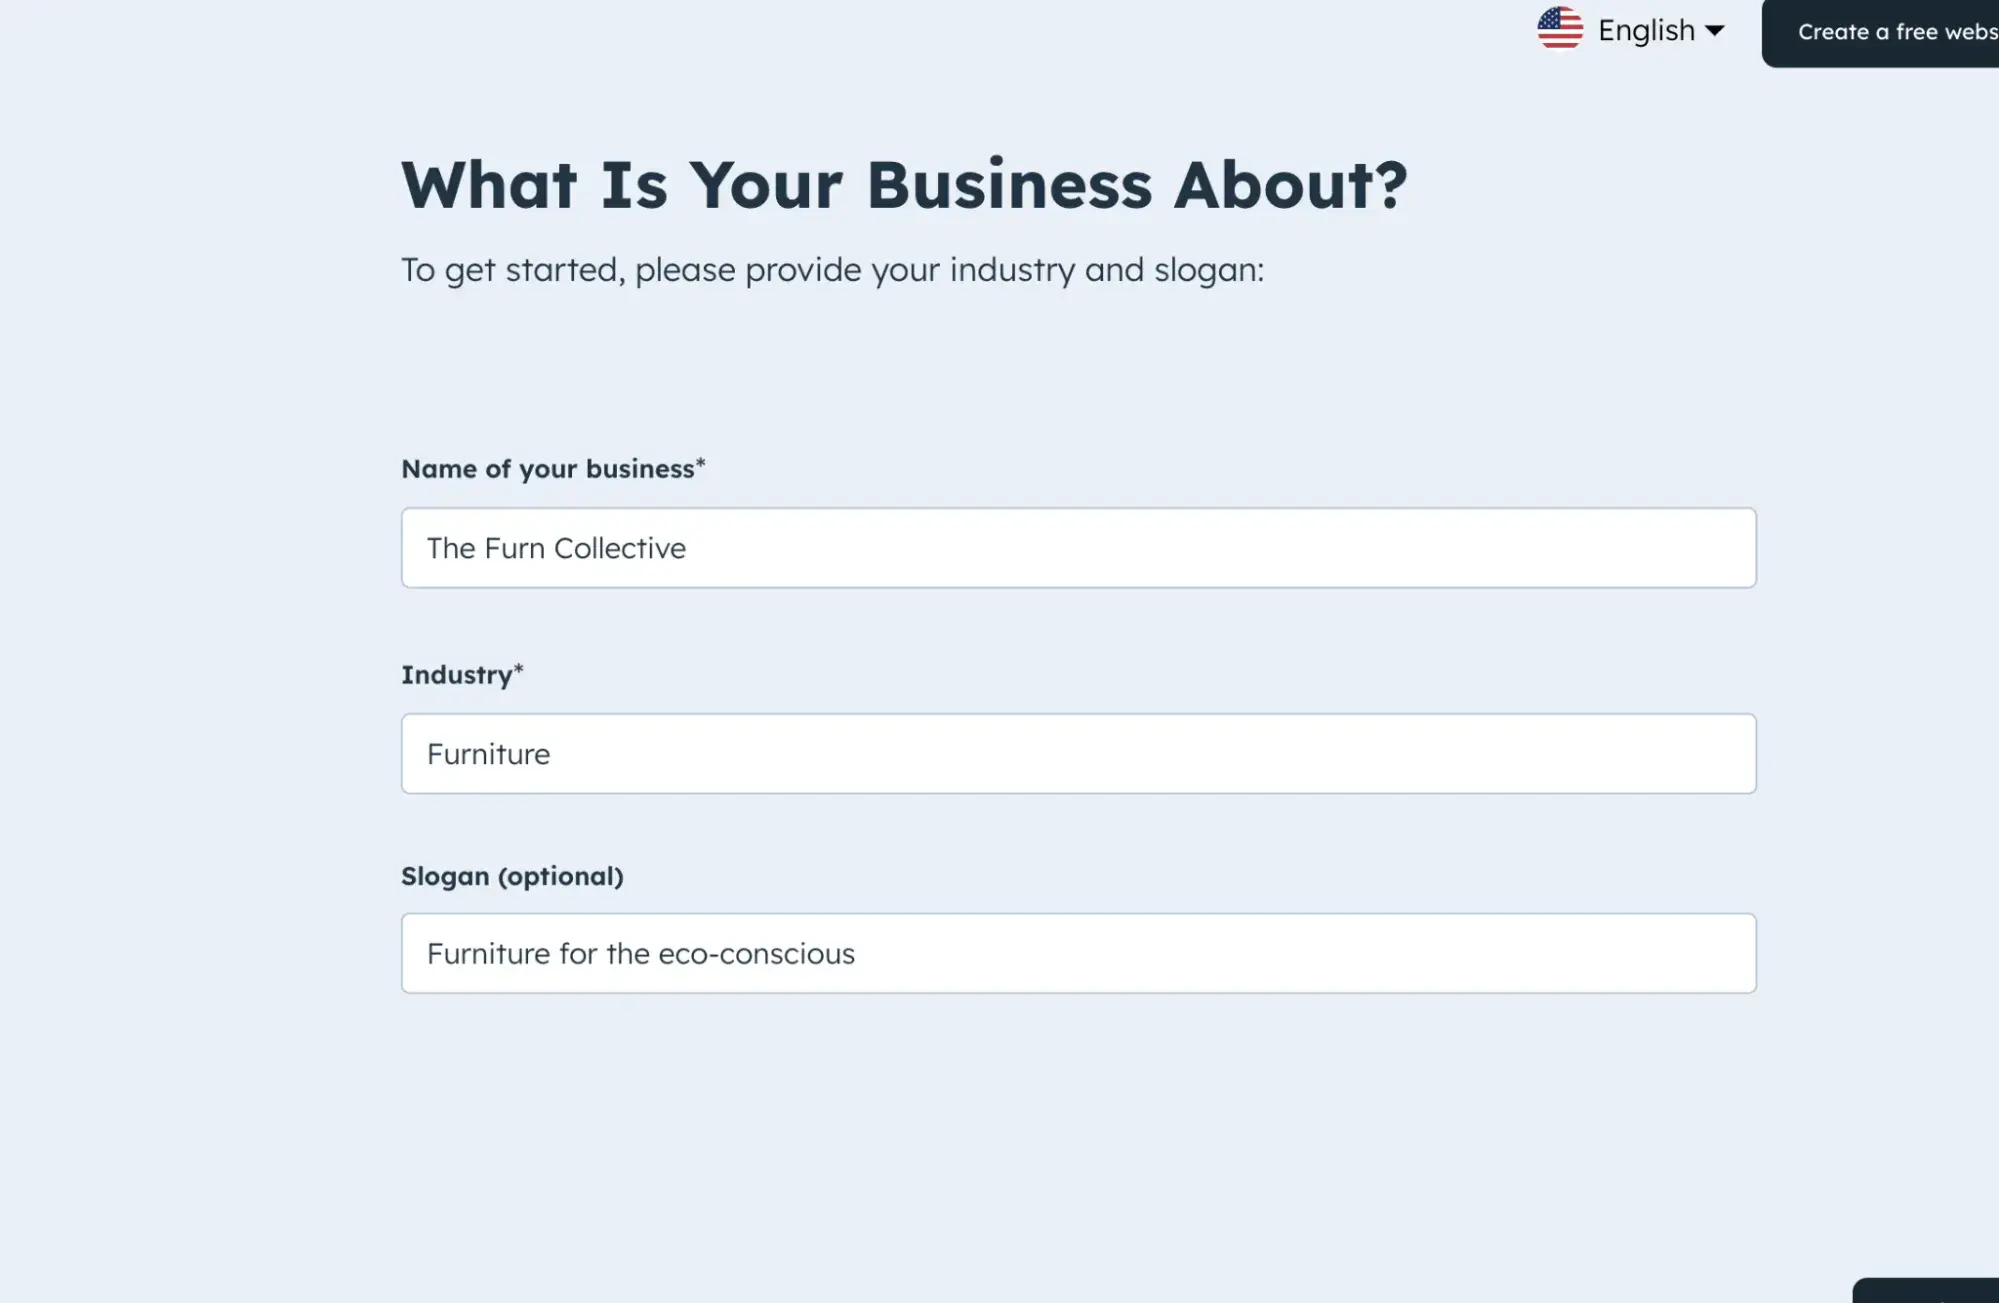1999x1304 pixels.
Task: Click the "To get started" subtitle text
Action: point(832,270)
